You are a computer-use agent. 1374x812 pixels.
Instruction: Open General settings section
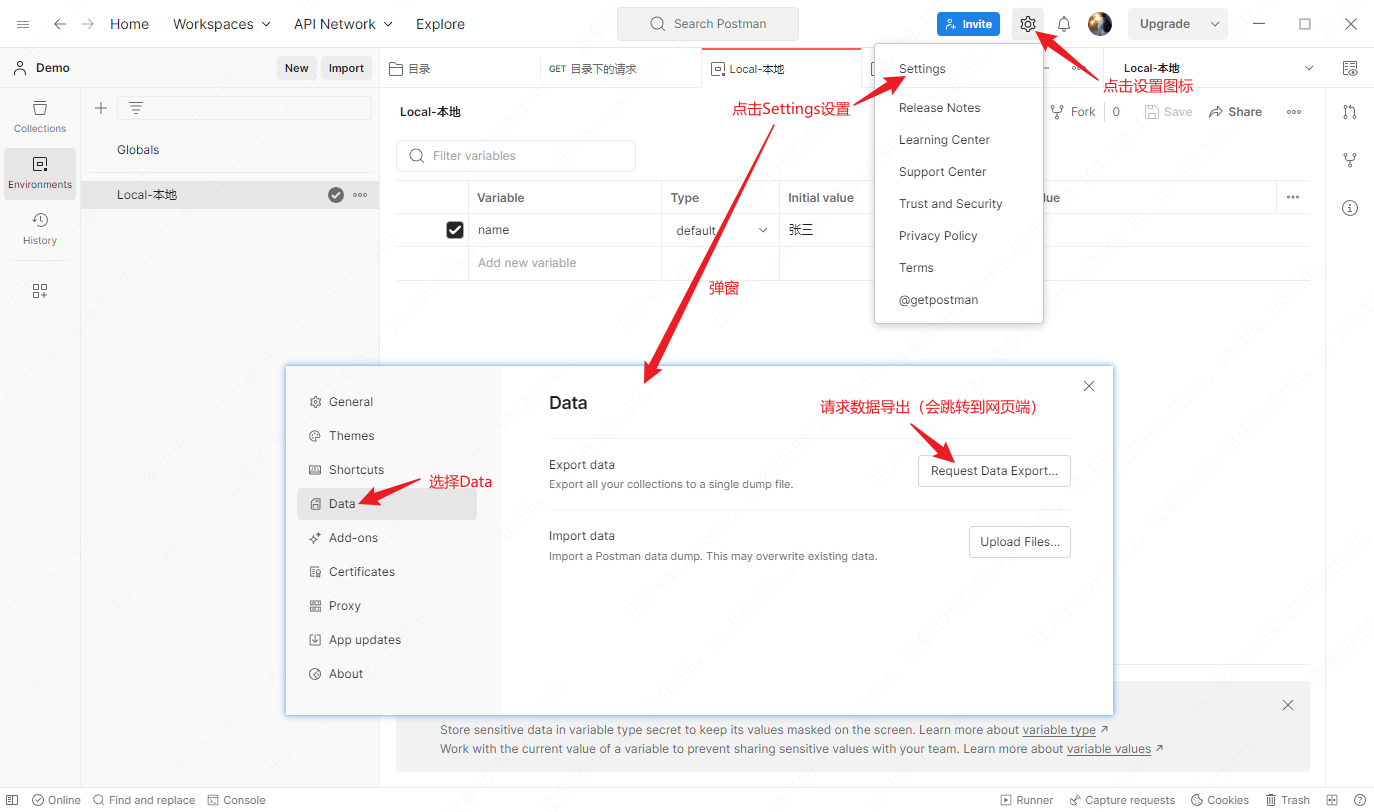point(387,402)
